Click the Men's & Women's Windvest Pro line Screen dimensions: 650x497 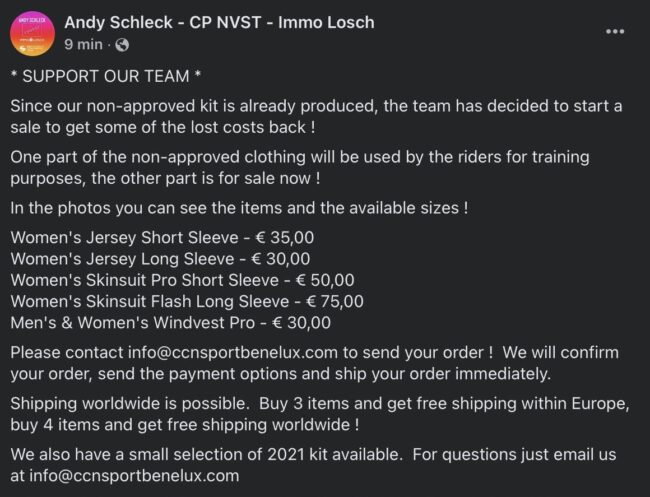pyautogui.click(x=170, y=323)
